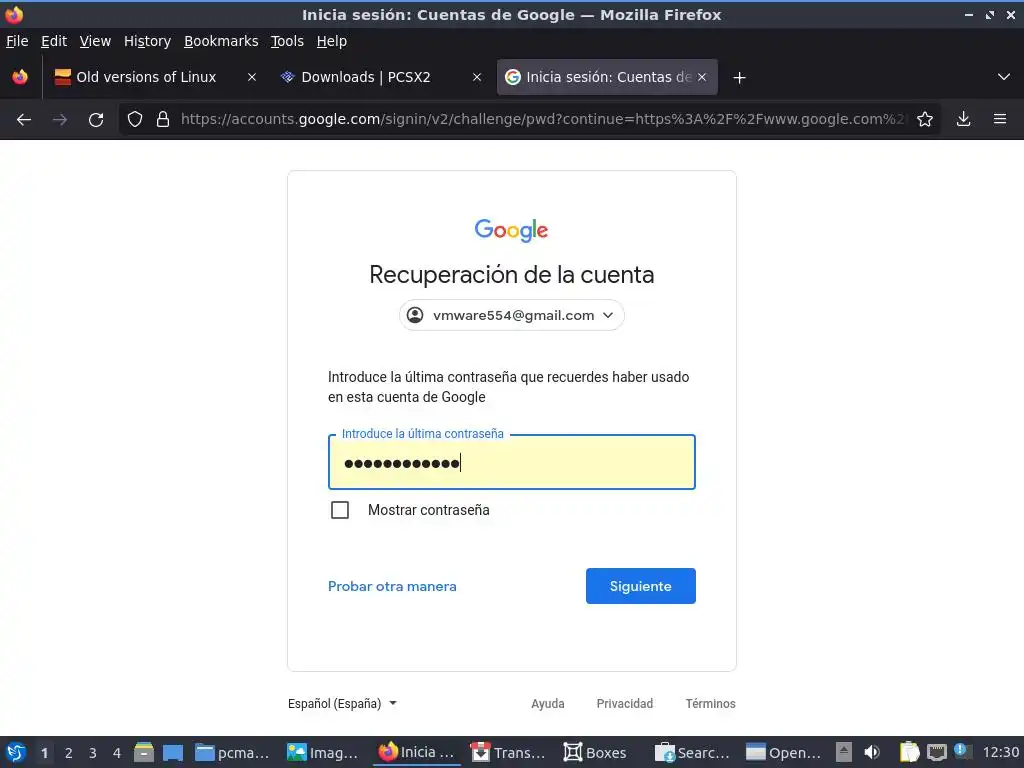The width and height of the screenshot is (1024, 768).
Task: Click the network tray icon
Action: click(x=936, y=752)
